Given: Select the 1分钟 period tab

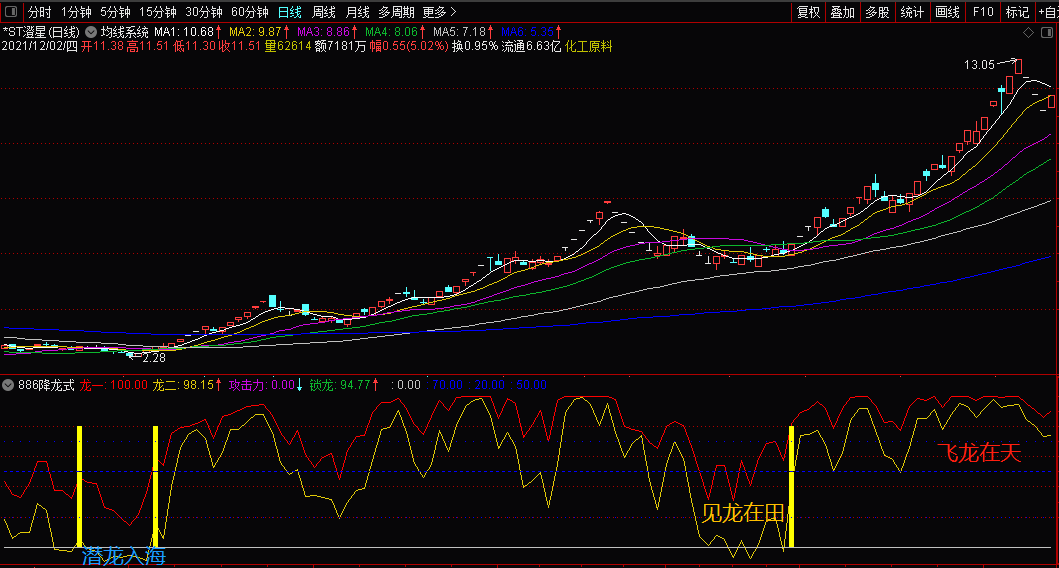Looking at the screenshot, I should [x=76, y=12].
